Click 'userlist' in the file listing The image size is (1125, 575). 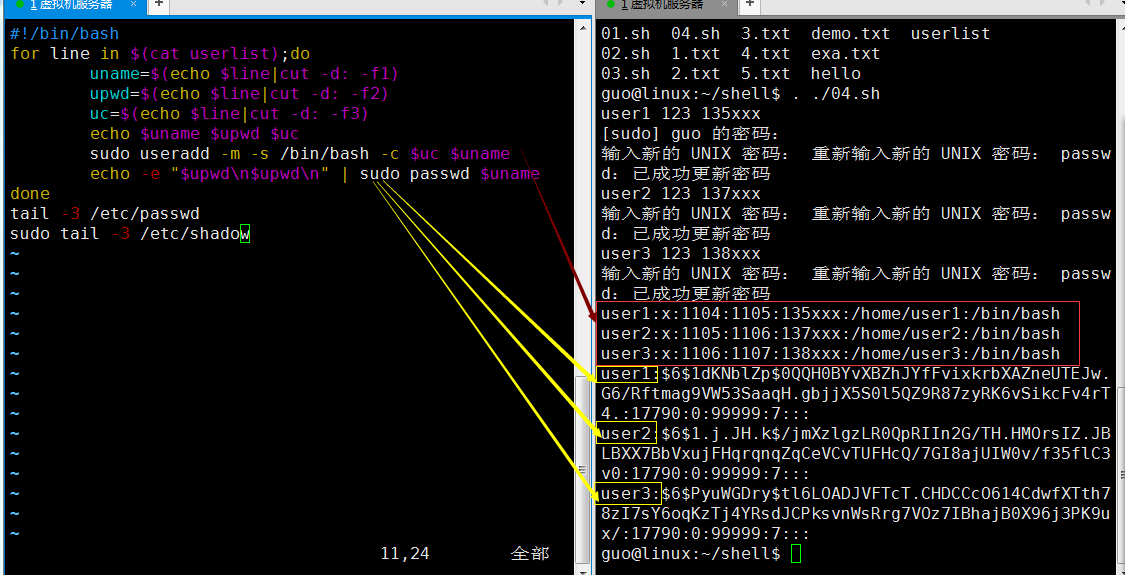point(950,34)
